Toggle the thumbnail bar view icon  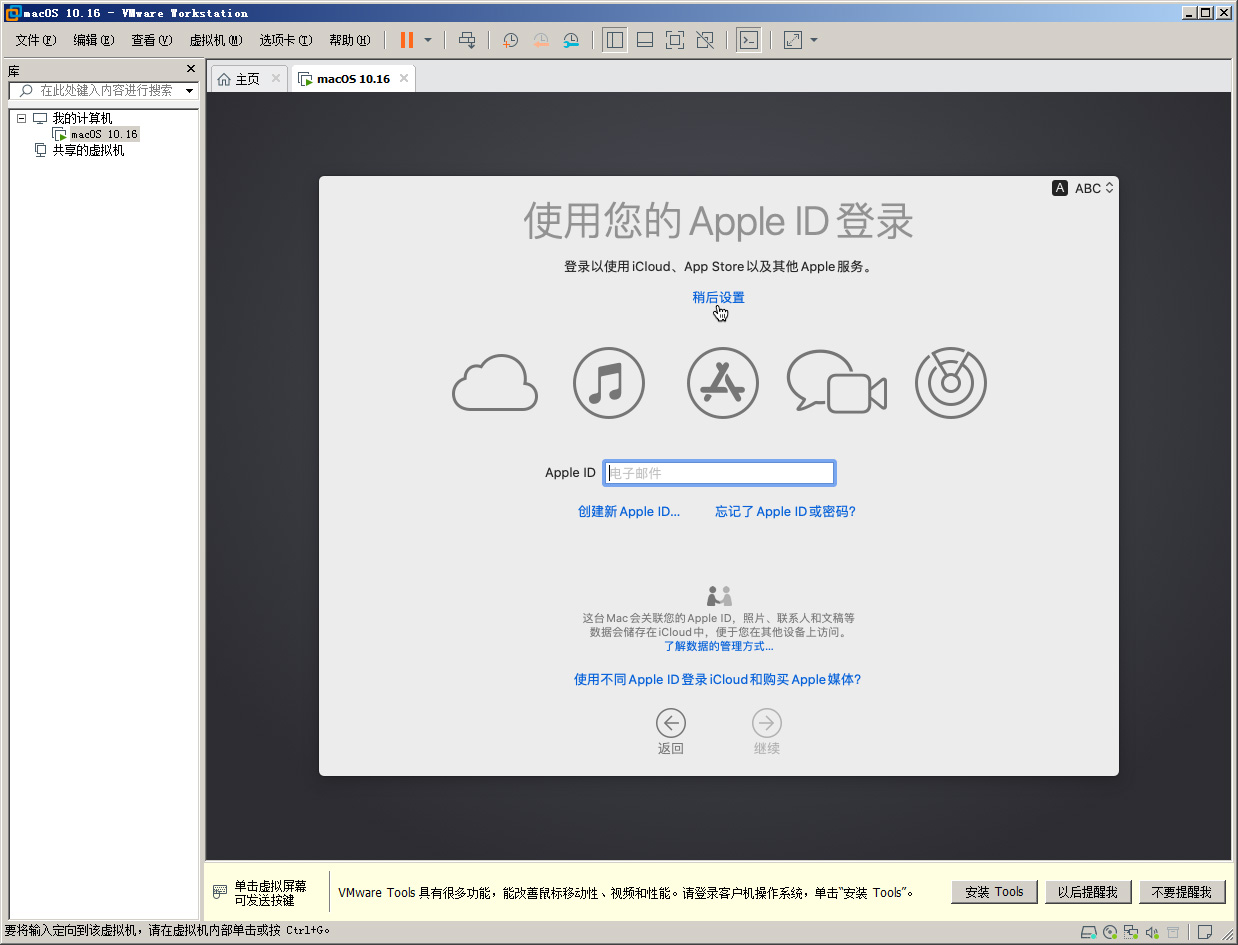tap(645, 40)
